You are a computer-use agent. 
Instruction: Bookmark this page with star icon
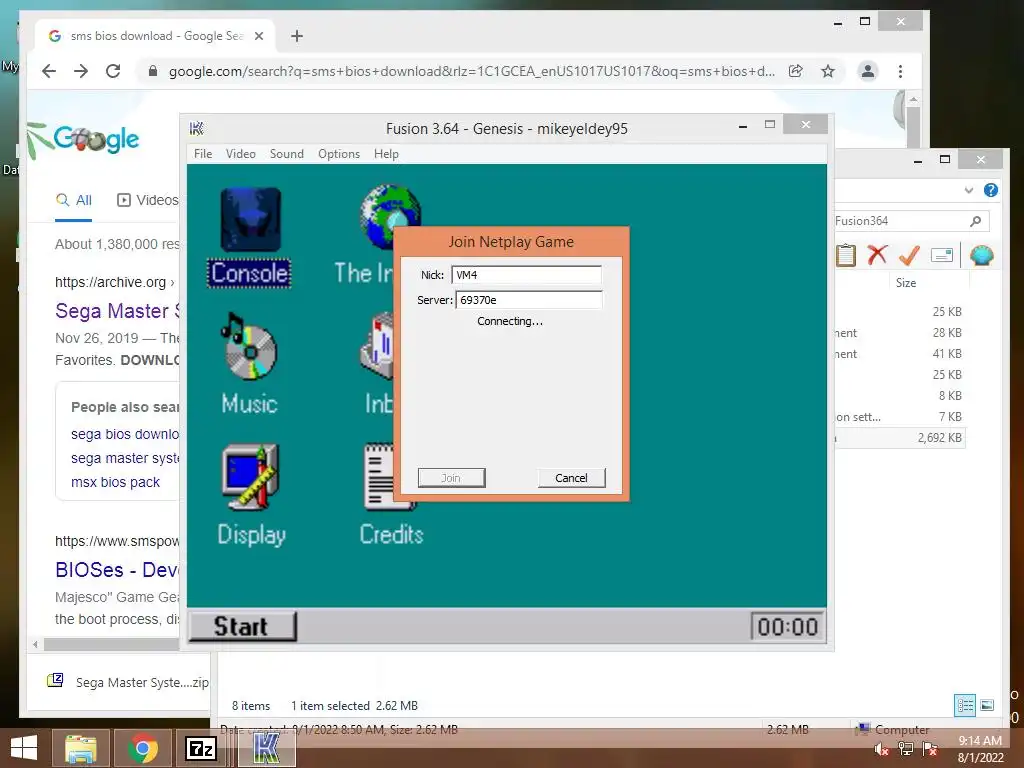tap(828, 71)
